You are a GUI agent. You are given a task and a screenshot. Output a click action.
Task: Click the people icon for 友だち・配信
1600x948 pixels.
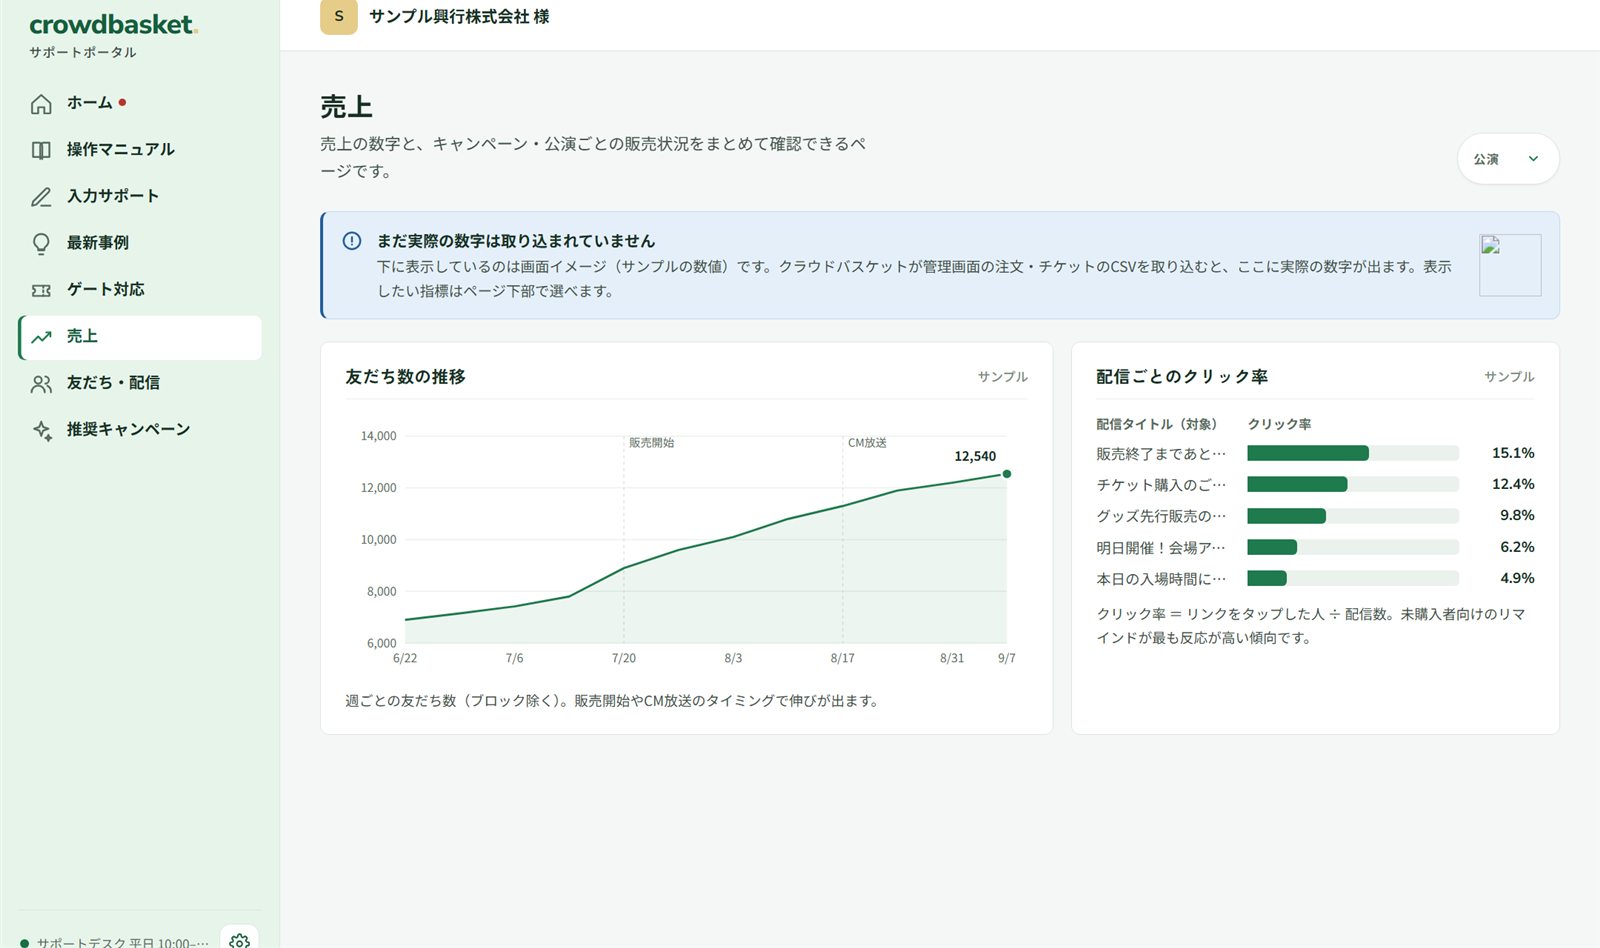(x=41, y=383)
